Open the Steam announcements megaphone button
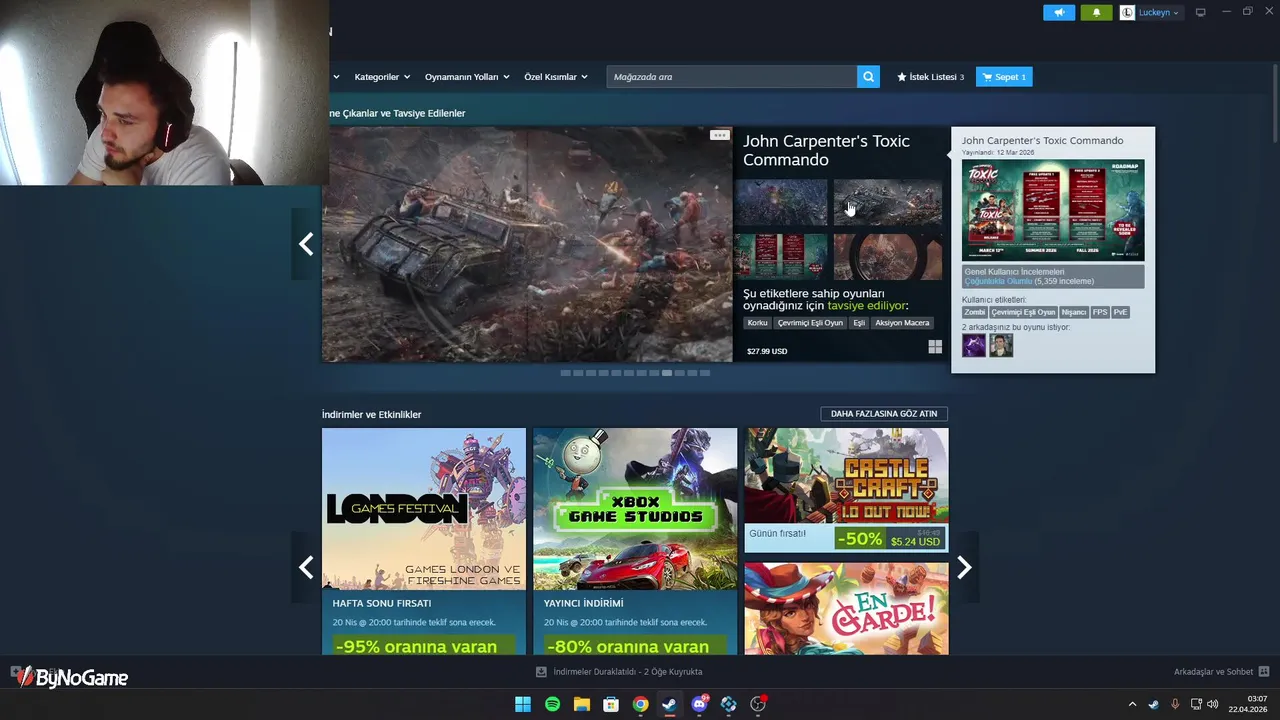The width and height of the screenshot is (1280, 720). (1059, 12)
